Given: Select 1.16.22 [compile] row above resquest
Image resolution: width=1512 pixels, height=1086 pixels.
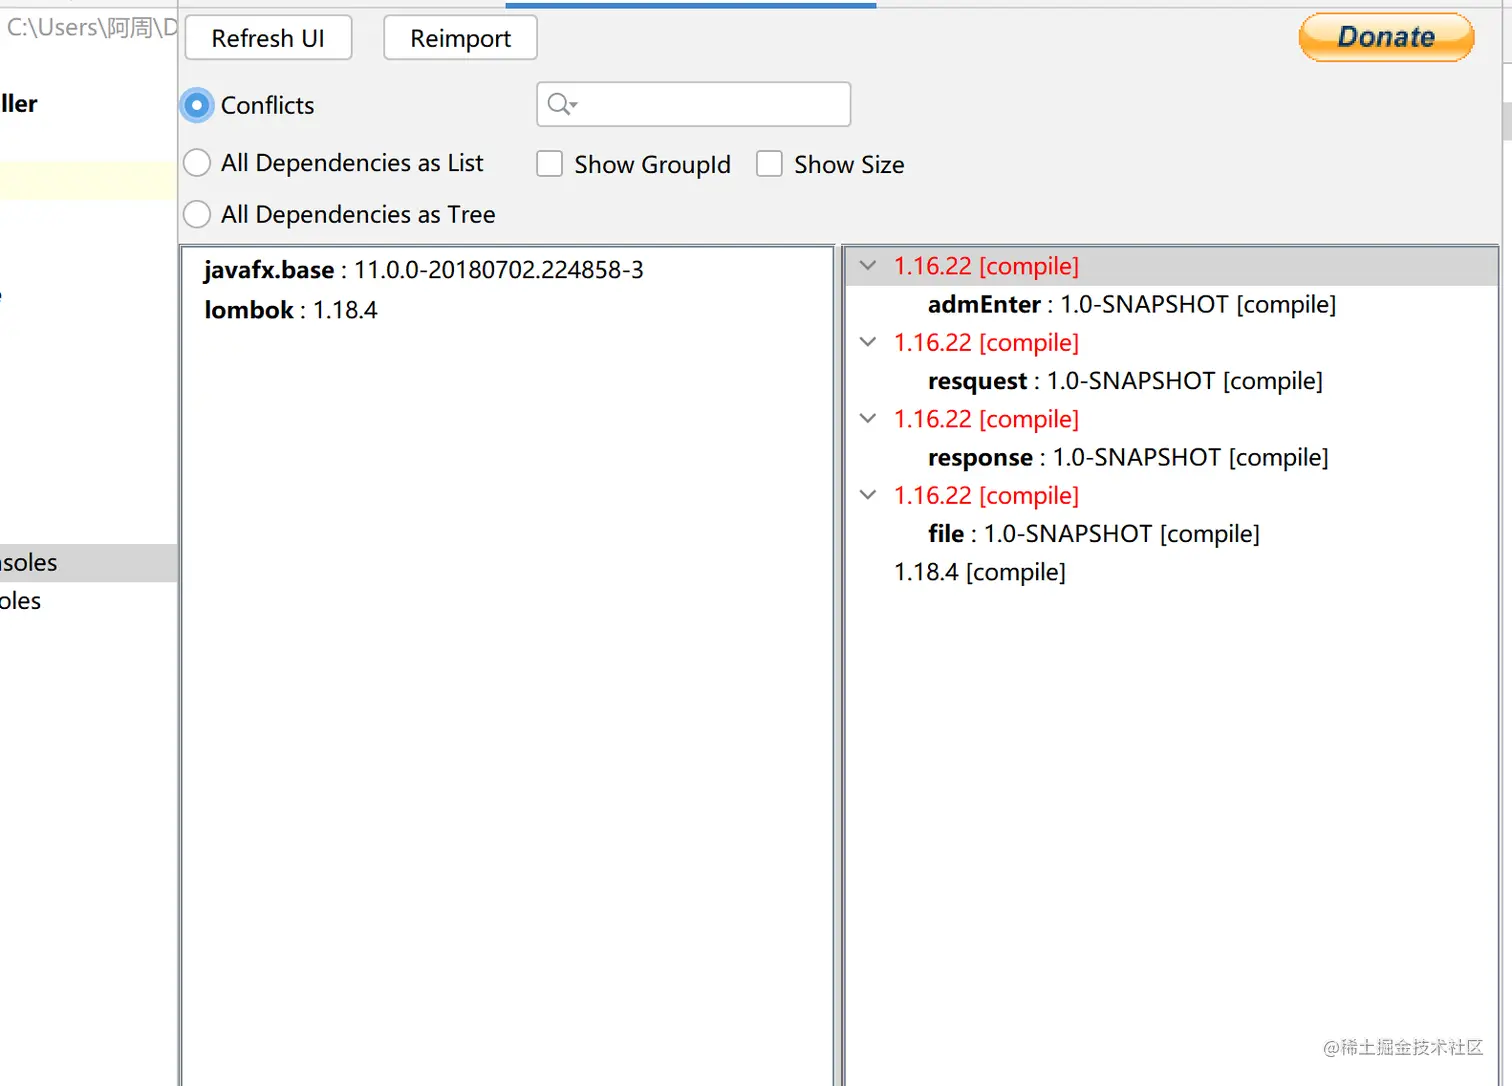Looking at the screenshot, I should coord(986,342).
